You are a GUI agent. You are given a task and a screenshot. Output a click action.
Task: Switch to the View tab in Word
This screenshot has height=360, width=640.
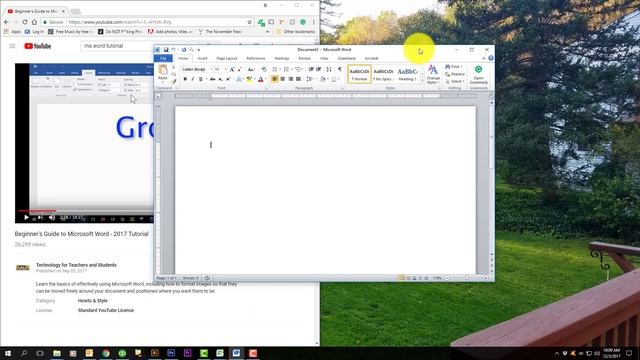tap(324, 58)
